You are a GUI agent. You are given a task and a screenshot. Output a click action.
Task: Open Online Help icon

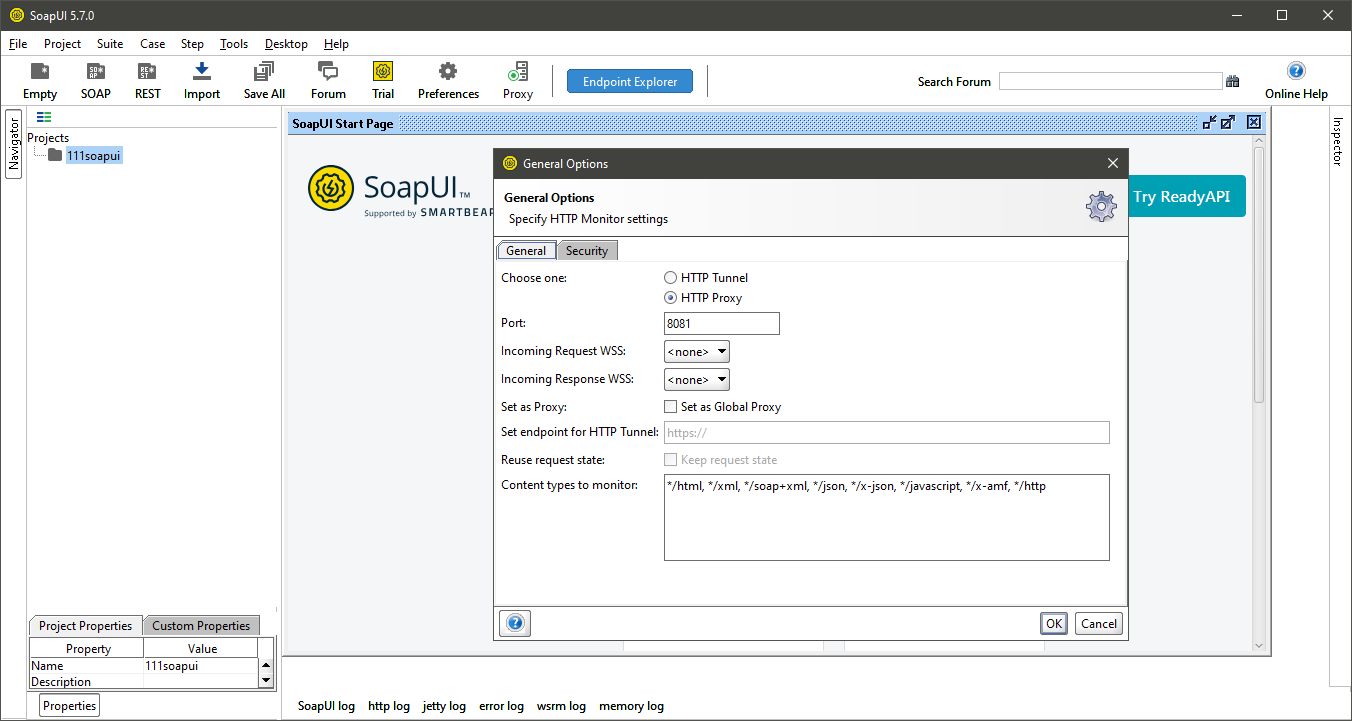pos(1296,80)
